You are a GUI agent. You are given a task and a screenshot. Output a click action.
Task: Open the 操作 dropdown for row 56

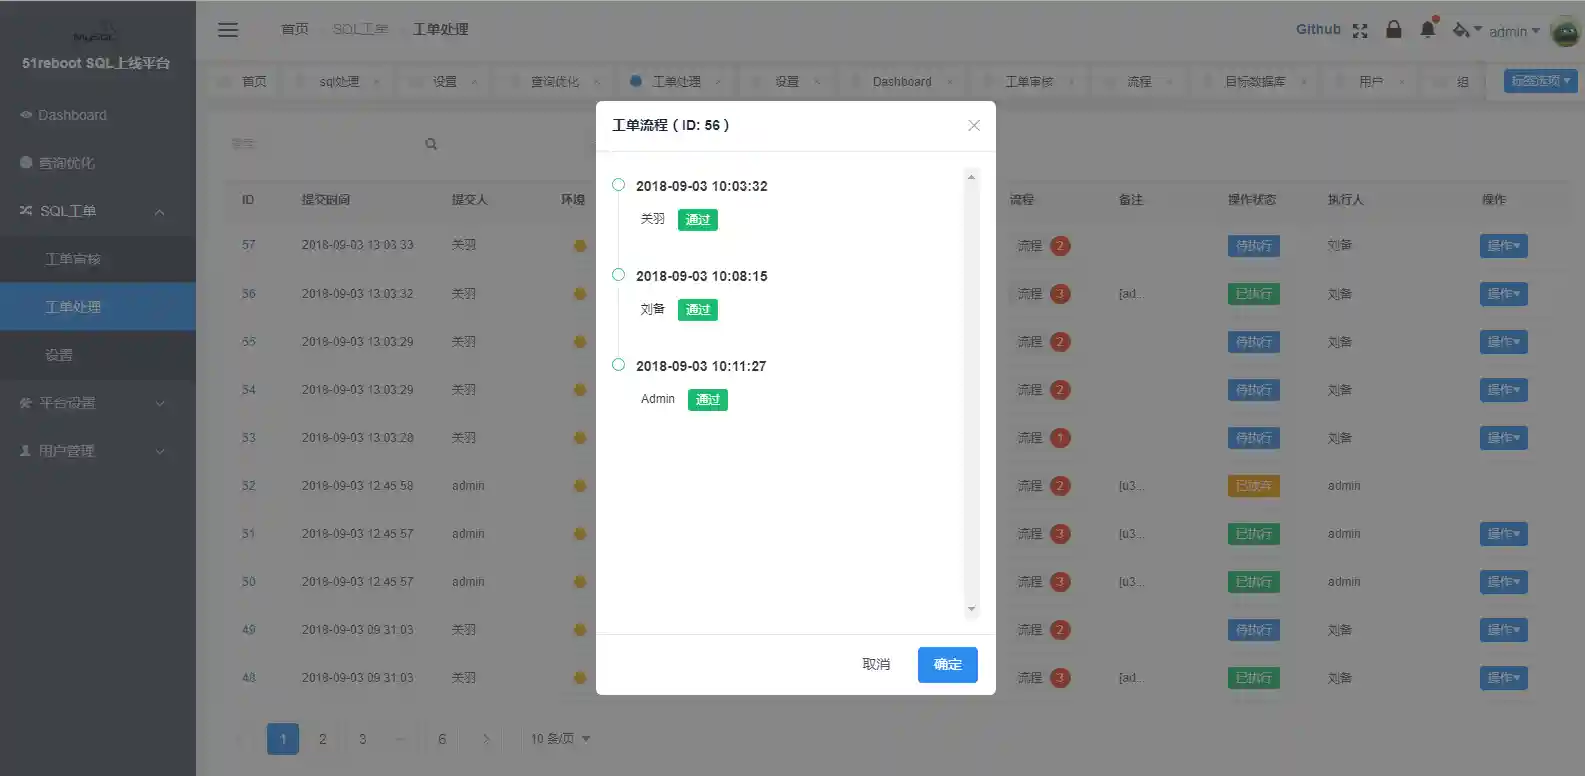[x=1504, y=294]
